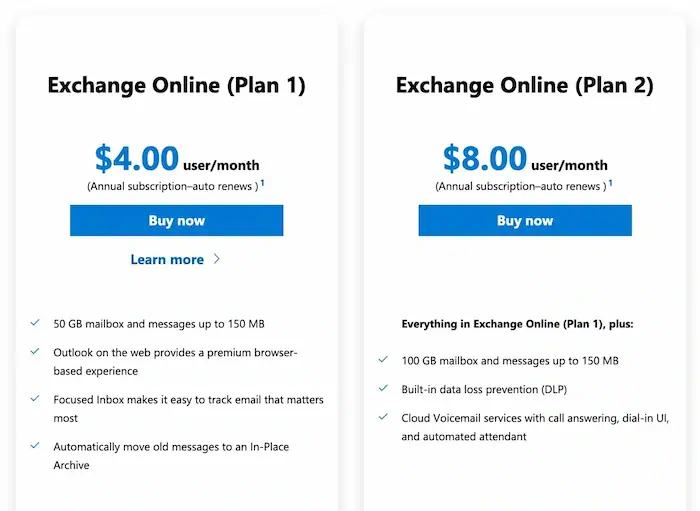This screenshot has height=511, width=700.
Task: Click the checkmark beside In-Place Archive feature
Action: coord(35,446)
